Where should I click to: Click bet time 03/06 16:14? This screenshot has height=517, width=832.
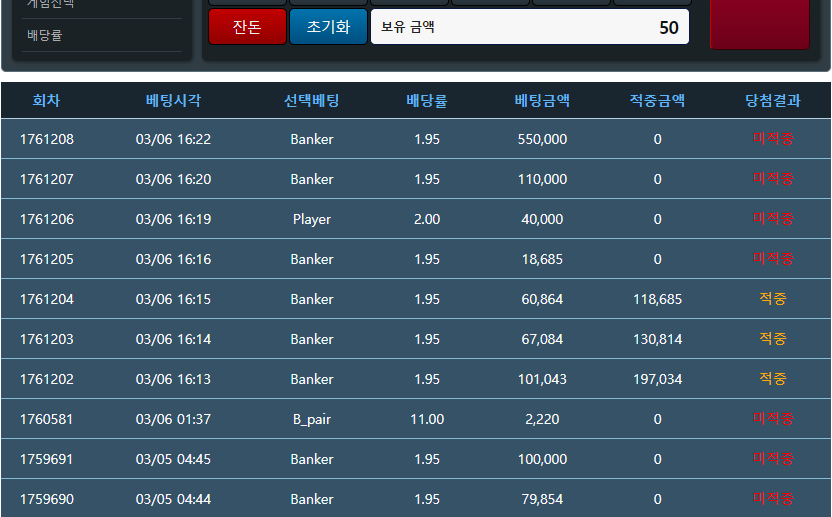click(x=174, y=339)
